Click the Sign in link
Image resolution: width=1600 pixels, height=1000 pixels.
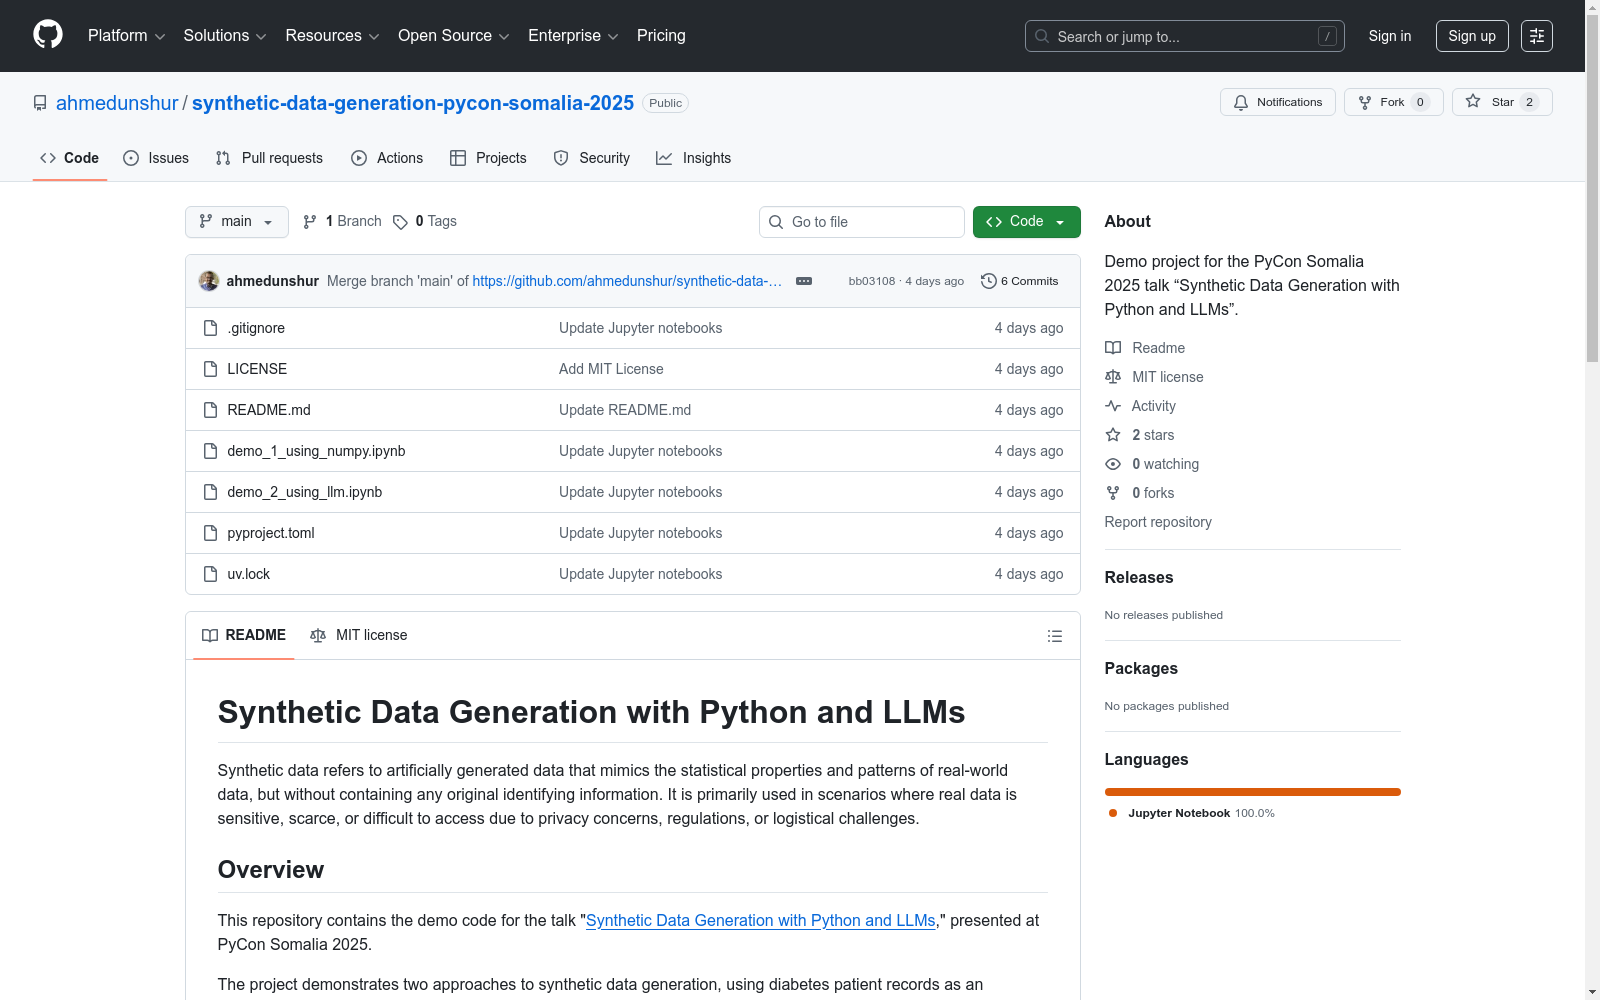(x=1390, y=36)
